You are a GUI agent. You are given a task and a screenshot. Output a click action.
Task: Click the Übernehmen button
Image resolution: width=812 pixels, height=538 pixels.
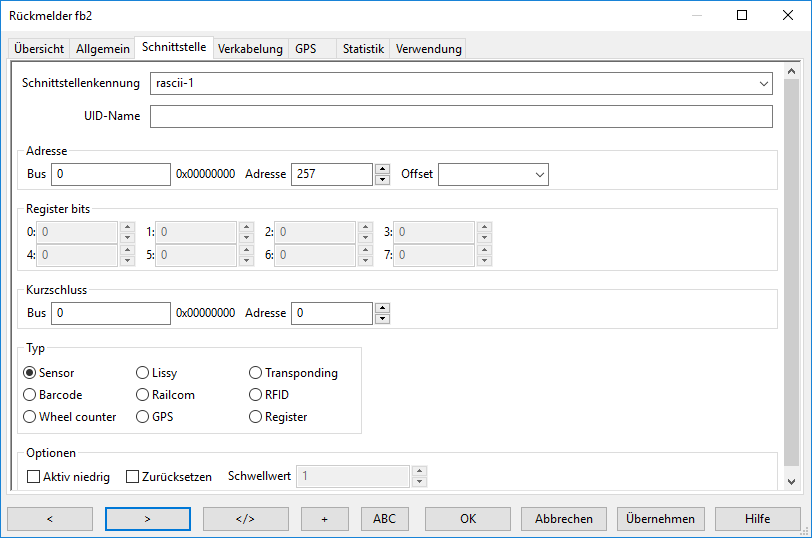661,519
